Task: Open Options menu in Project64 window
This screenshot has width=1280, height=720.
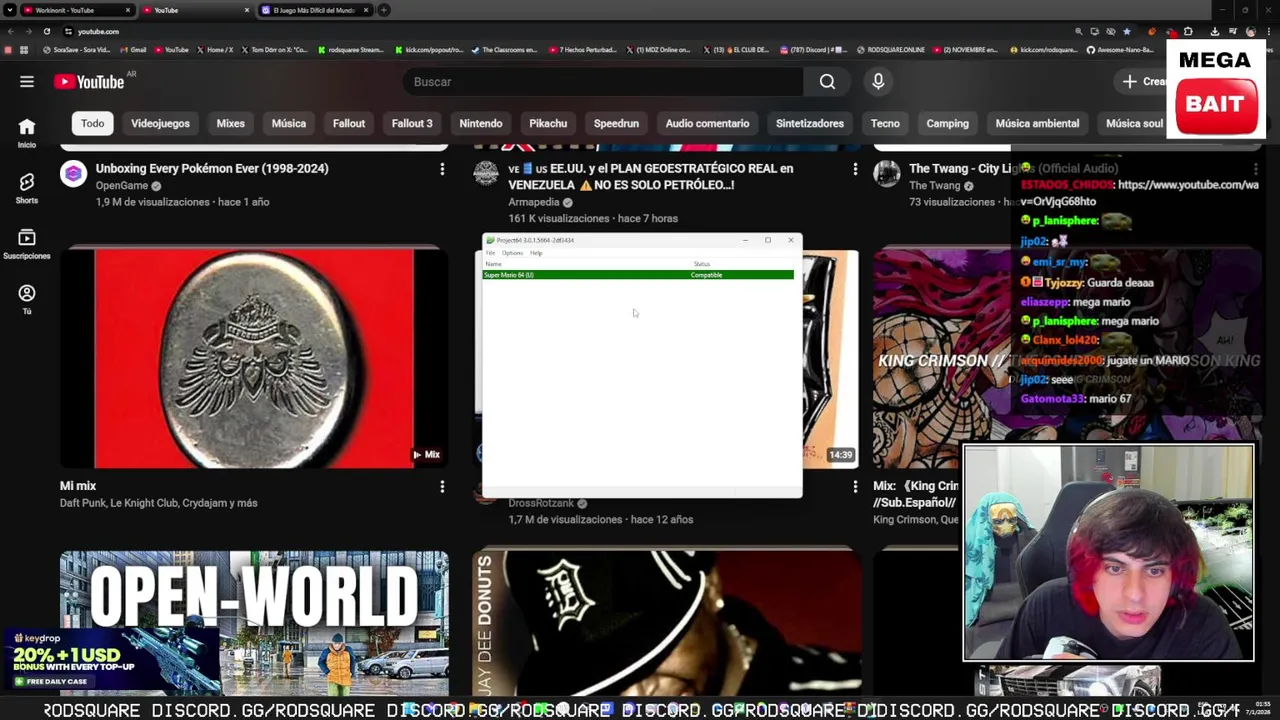Action: [x=512, y=253]
